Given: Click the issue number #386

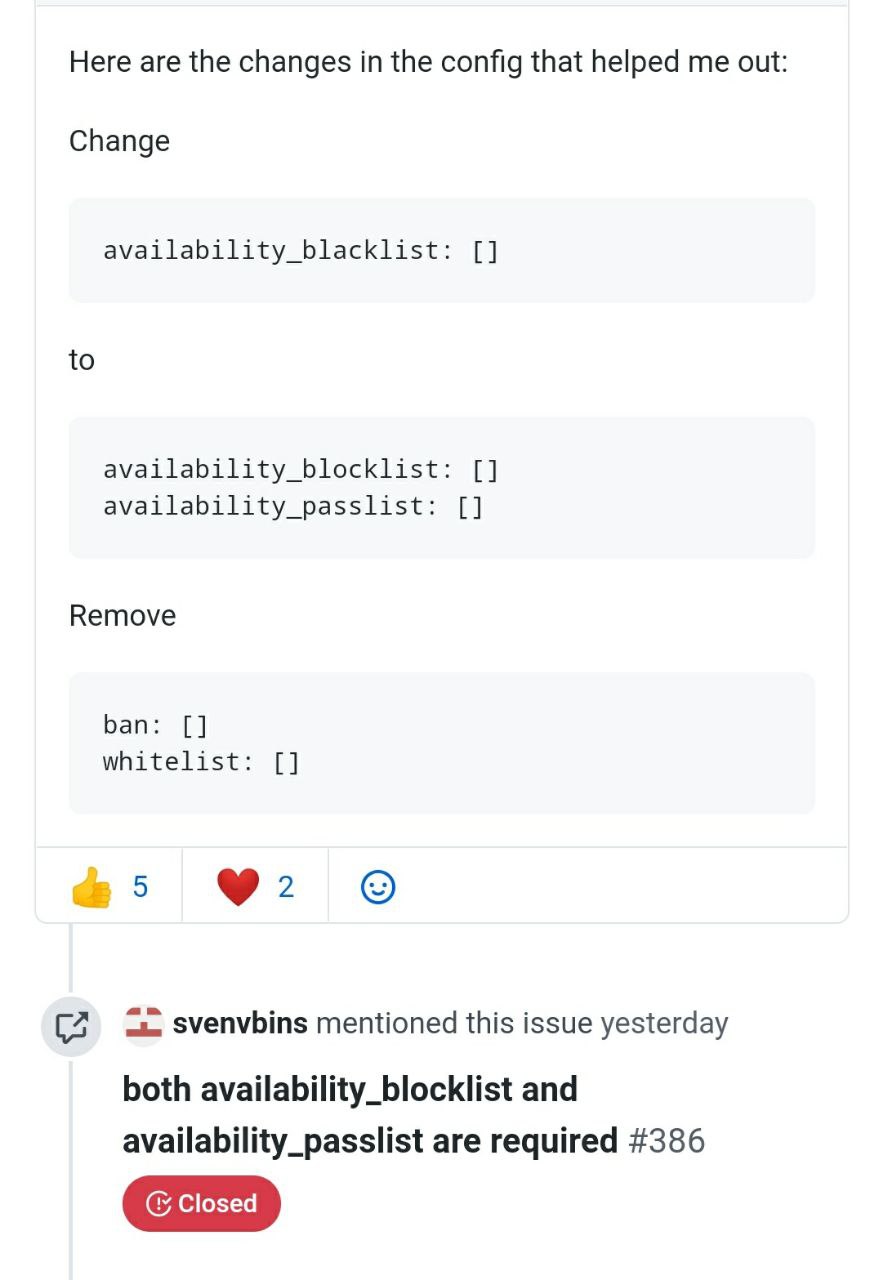Looking at the screenshot, I should coord(667,1141).
